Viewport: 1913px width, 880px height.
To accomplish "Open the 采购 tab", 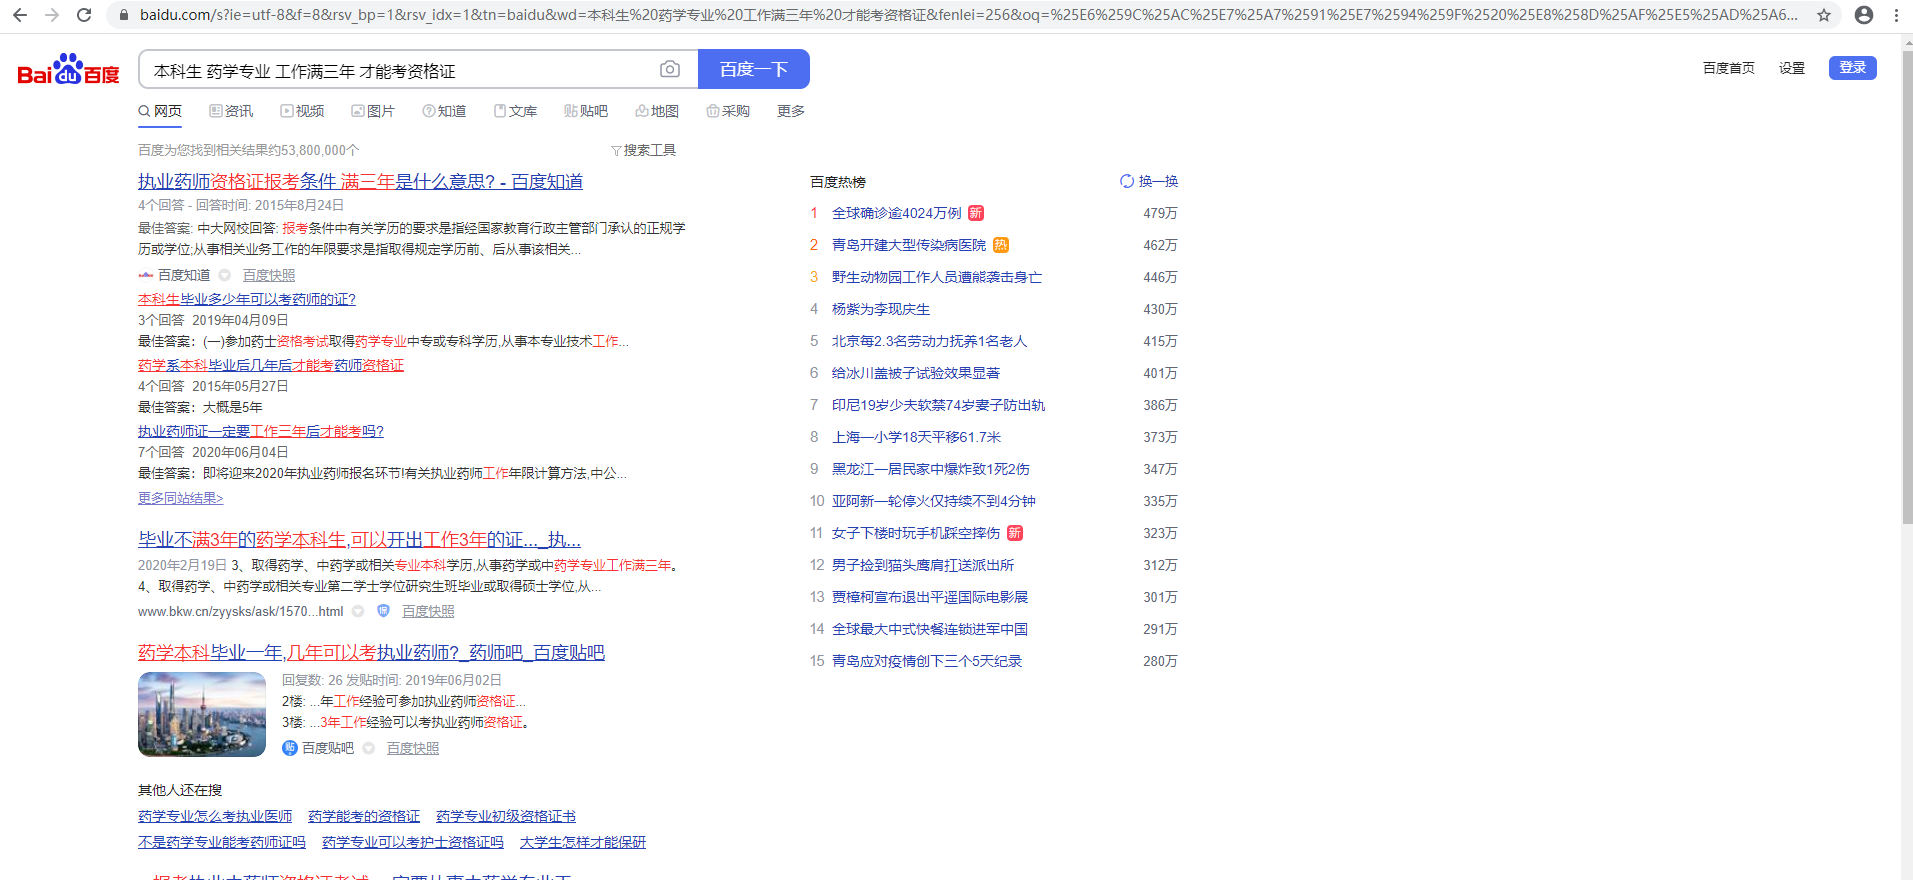I will 728,111.
